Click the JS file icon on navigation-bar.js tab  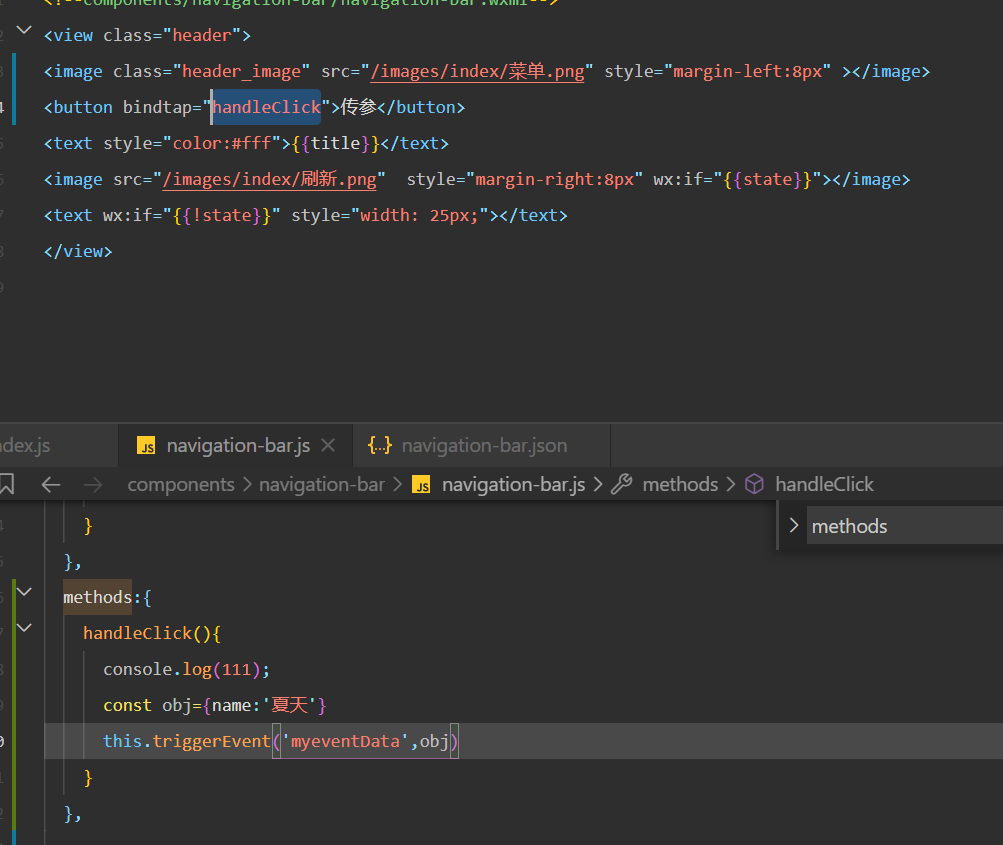[146, 445]
